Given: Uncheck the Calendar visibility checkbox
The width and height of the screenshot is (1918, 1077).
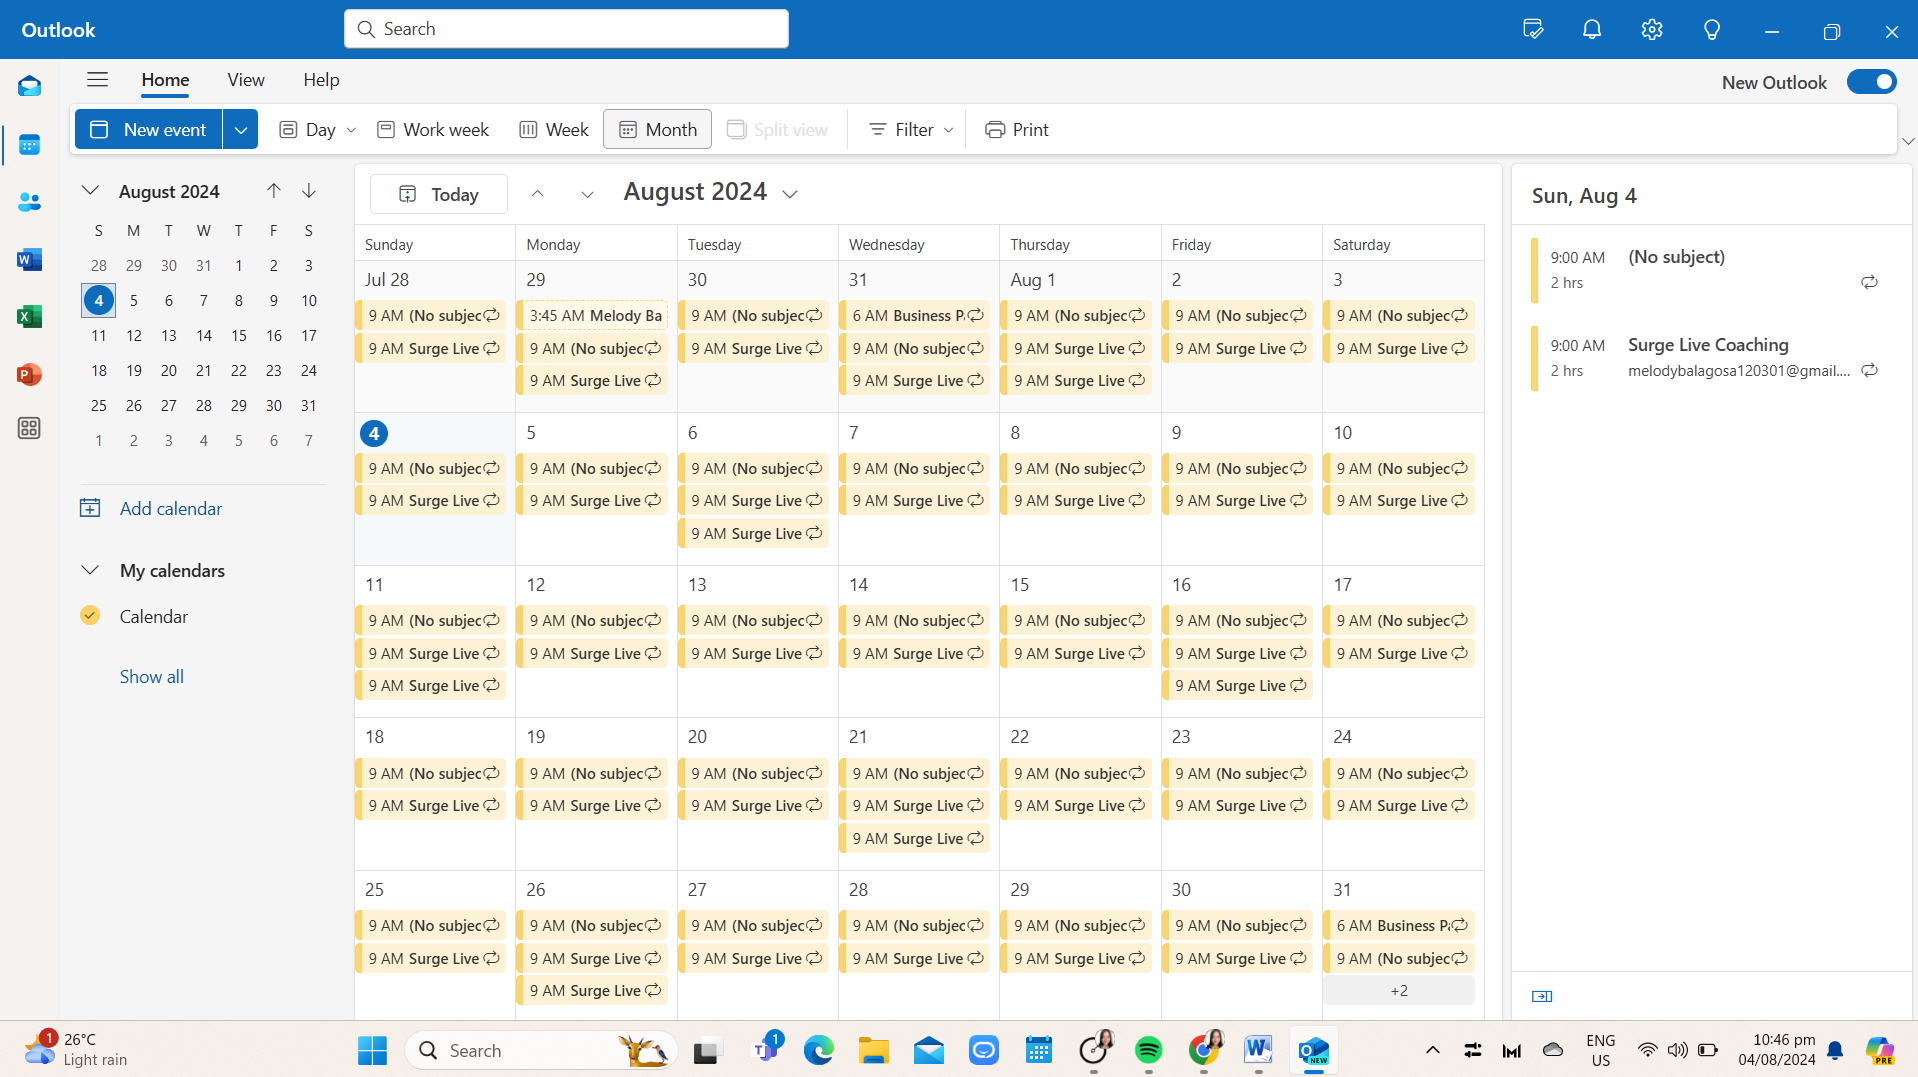Looking at the screenshot, I should (x=90, y=615).
